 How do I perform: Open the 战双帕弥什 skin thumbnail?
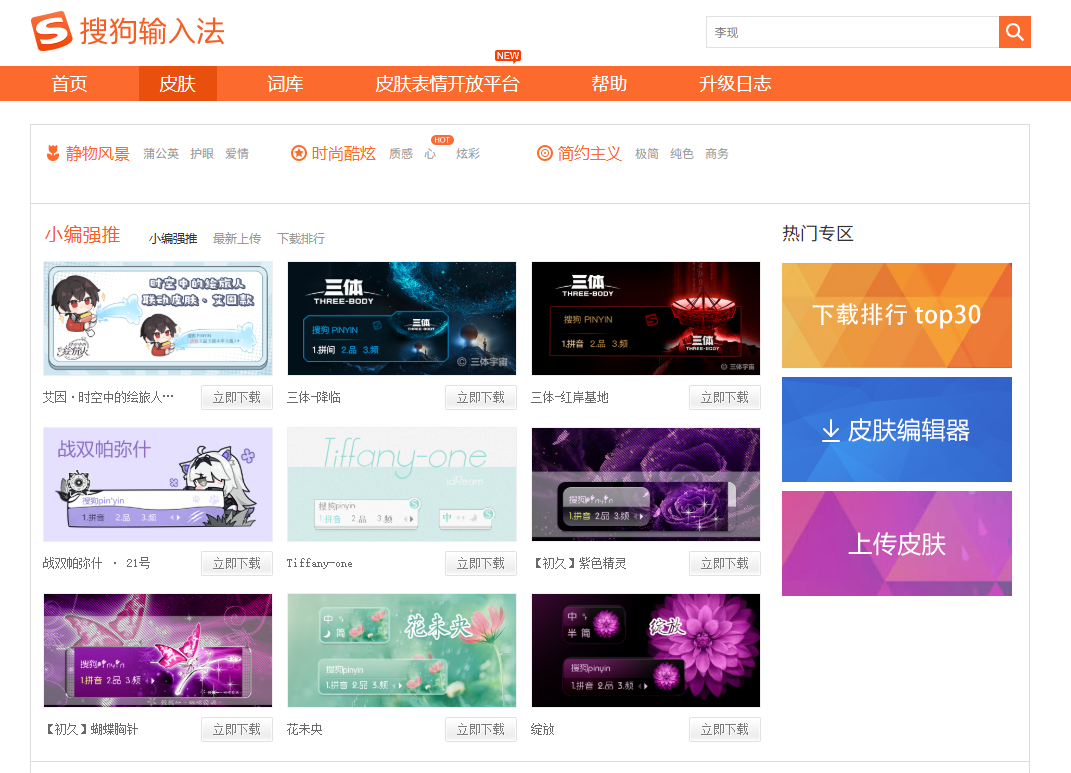click(x=158, y=485)
